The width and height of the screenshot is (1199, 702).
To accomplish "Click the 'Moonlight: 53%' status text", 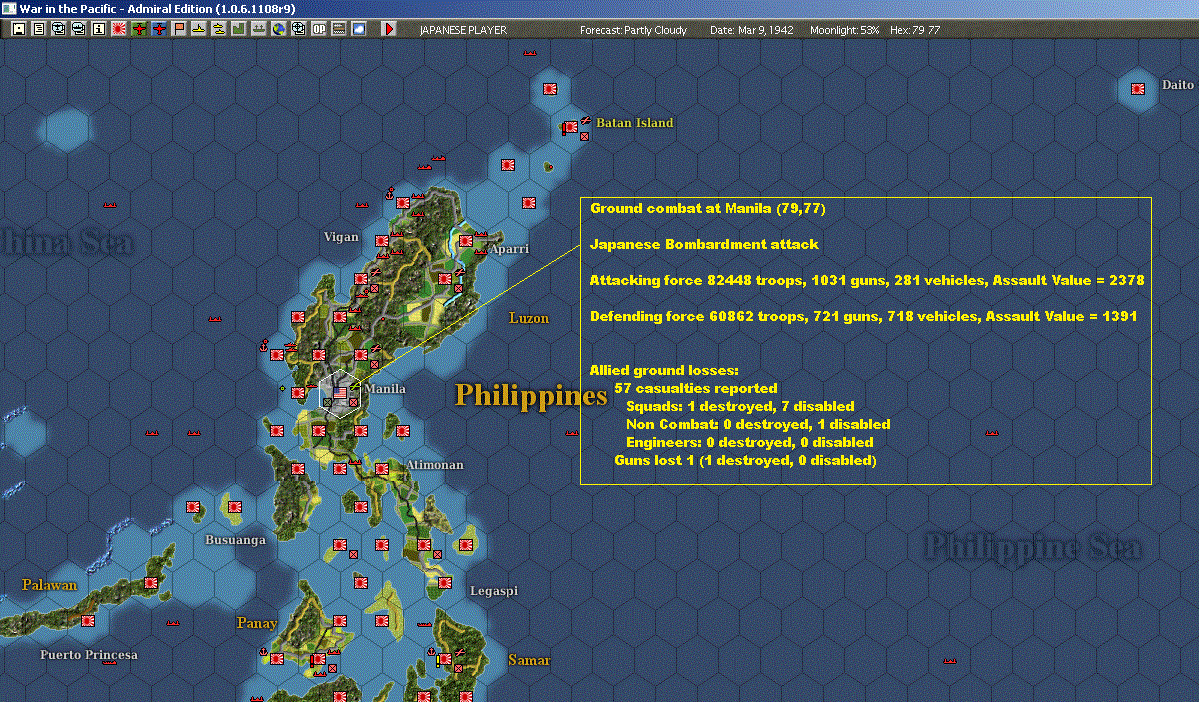I will click(x=844, y=30).
